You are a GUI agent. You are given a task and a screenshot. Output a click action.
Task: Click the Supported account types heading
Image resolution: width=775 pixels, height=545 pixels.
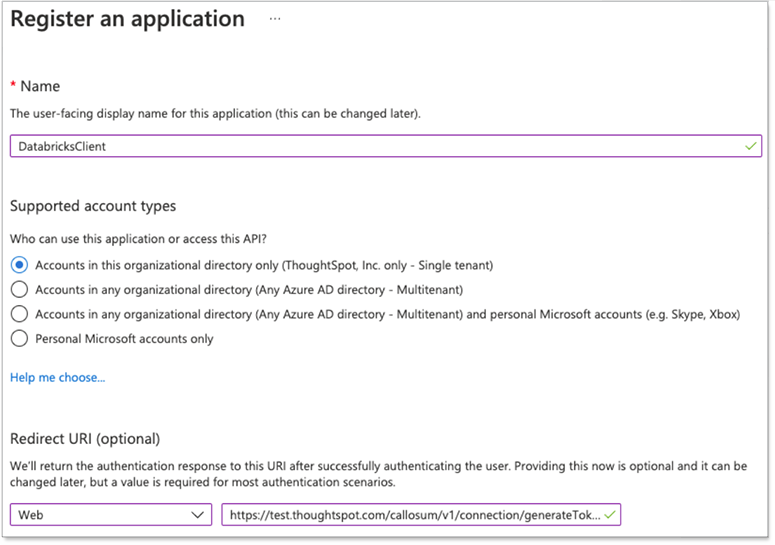click(93, 206)
